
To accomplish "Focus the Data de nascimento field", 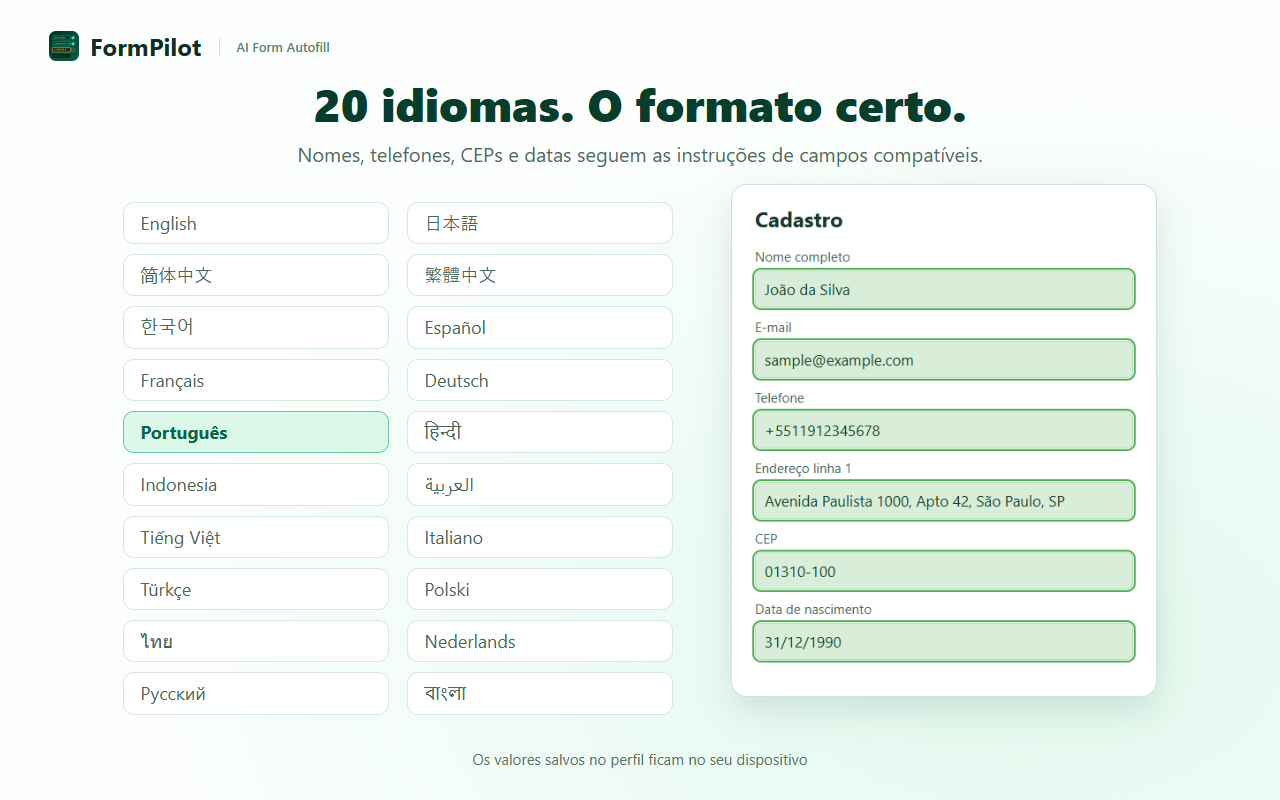I will (x=944, y=642).
